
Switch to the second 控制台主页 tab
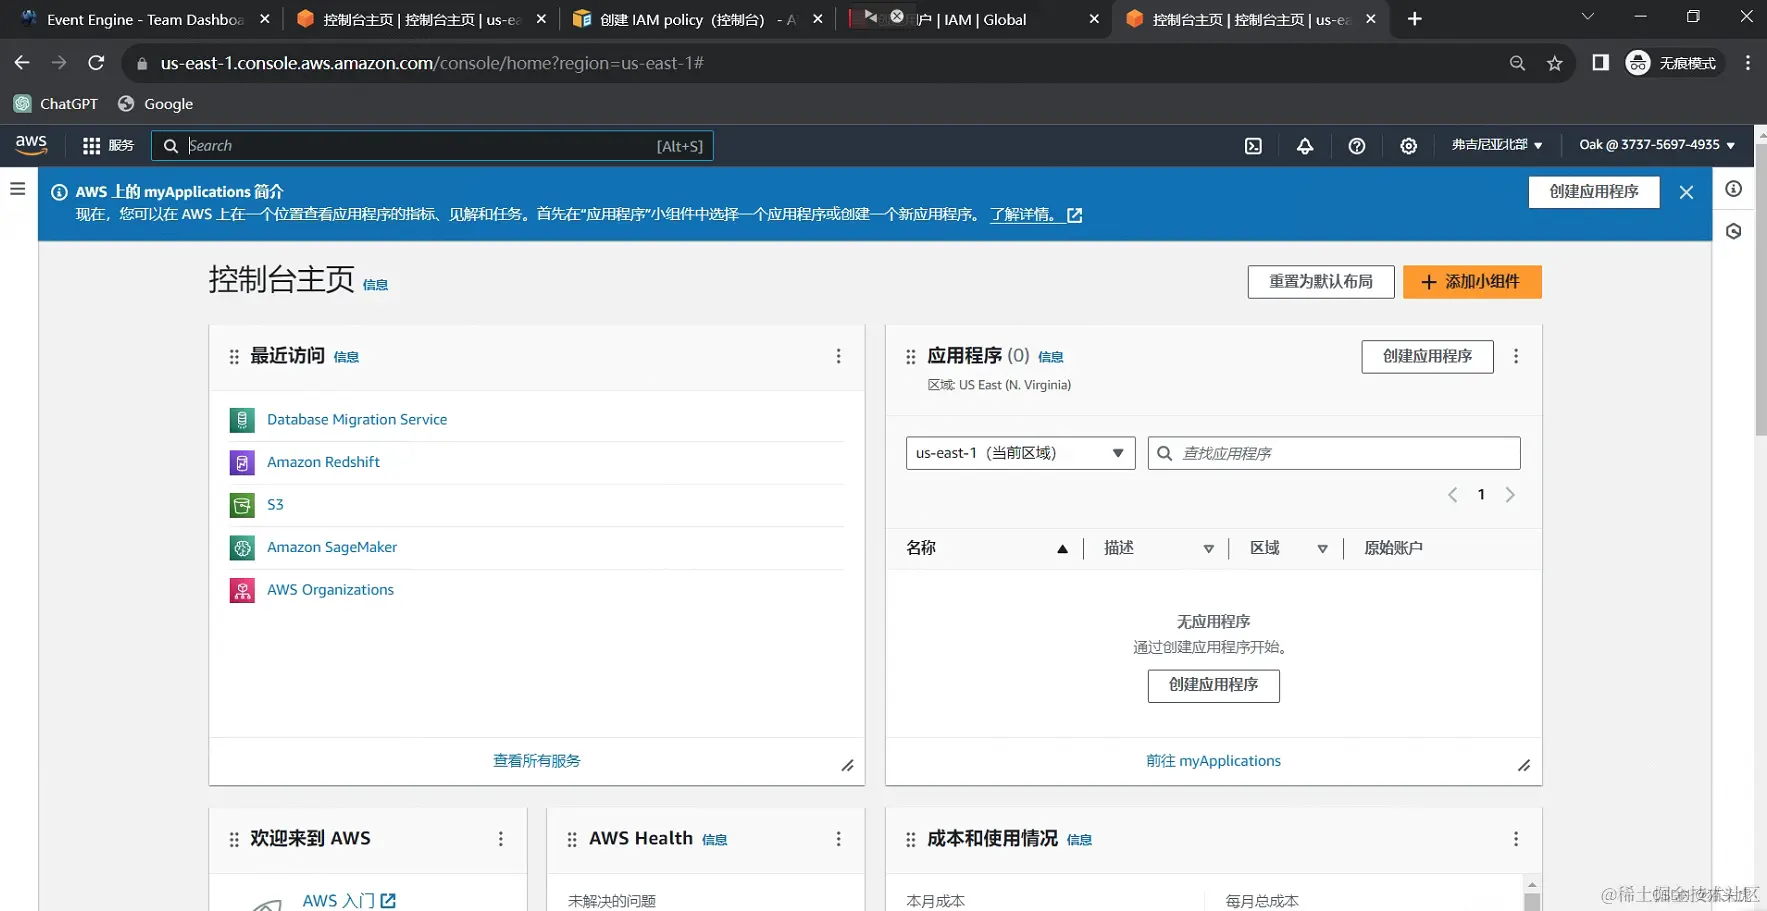(1250, 19)
